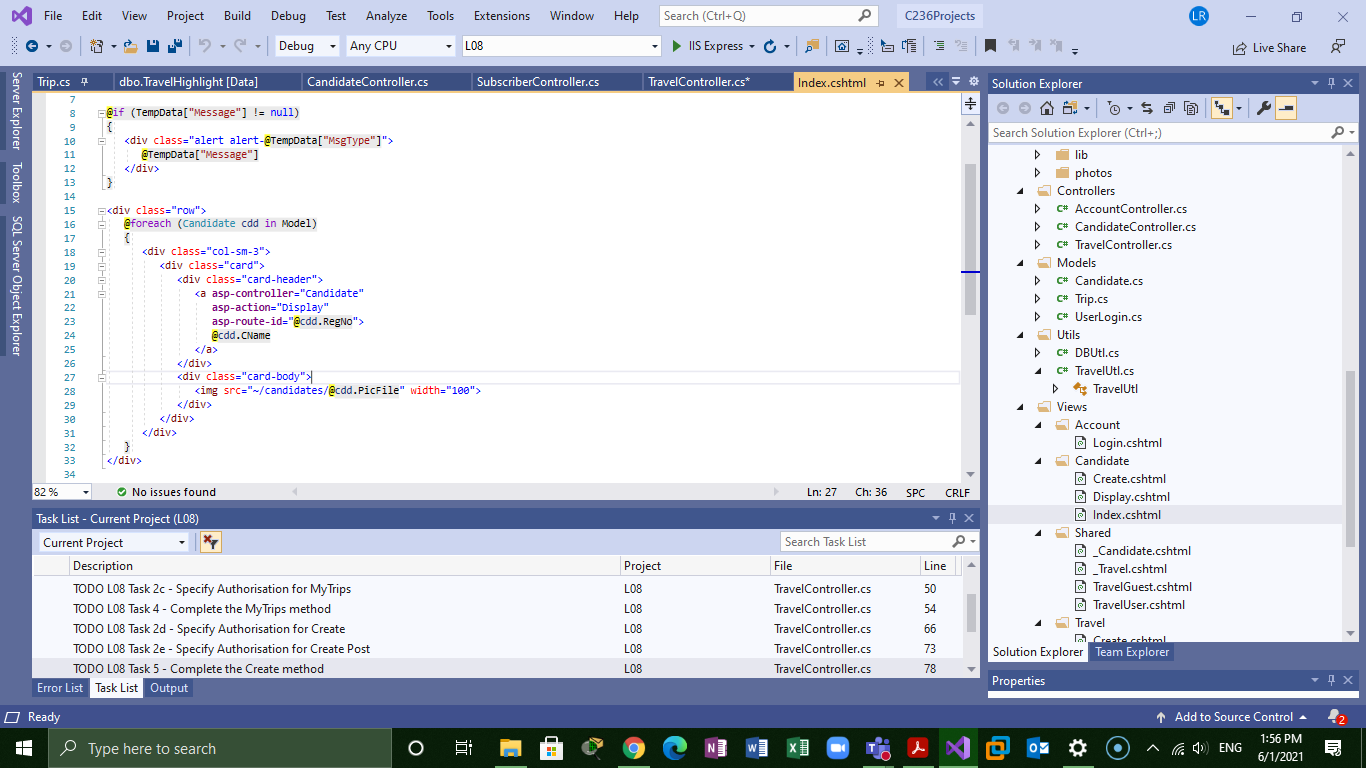Switch to the Error List tab
1366x768 pixels.
click(60, 688)
